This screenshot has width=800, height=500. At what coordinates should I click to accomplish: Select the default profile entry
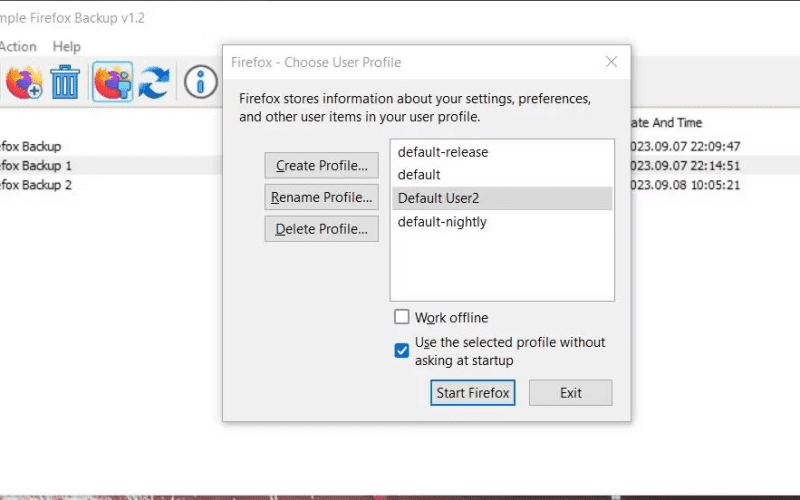[x=502, y=174]
